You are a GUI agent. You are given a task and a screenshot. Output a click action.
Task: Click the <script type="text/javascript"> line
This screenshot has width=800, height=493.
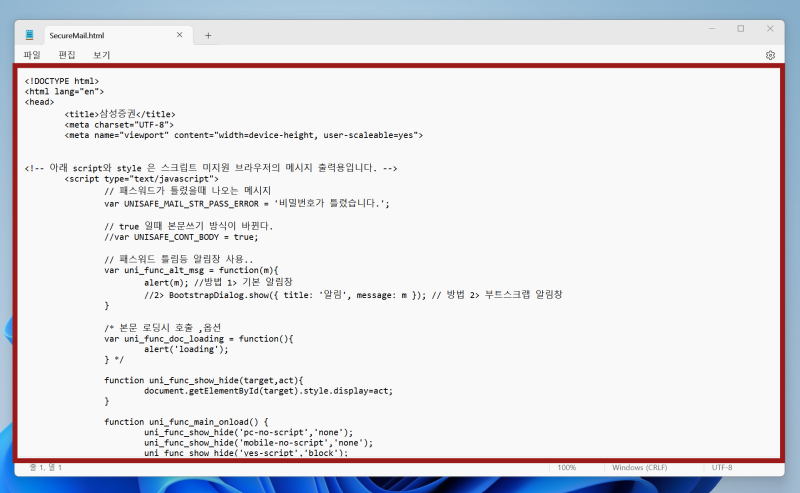click(141, 179)
